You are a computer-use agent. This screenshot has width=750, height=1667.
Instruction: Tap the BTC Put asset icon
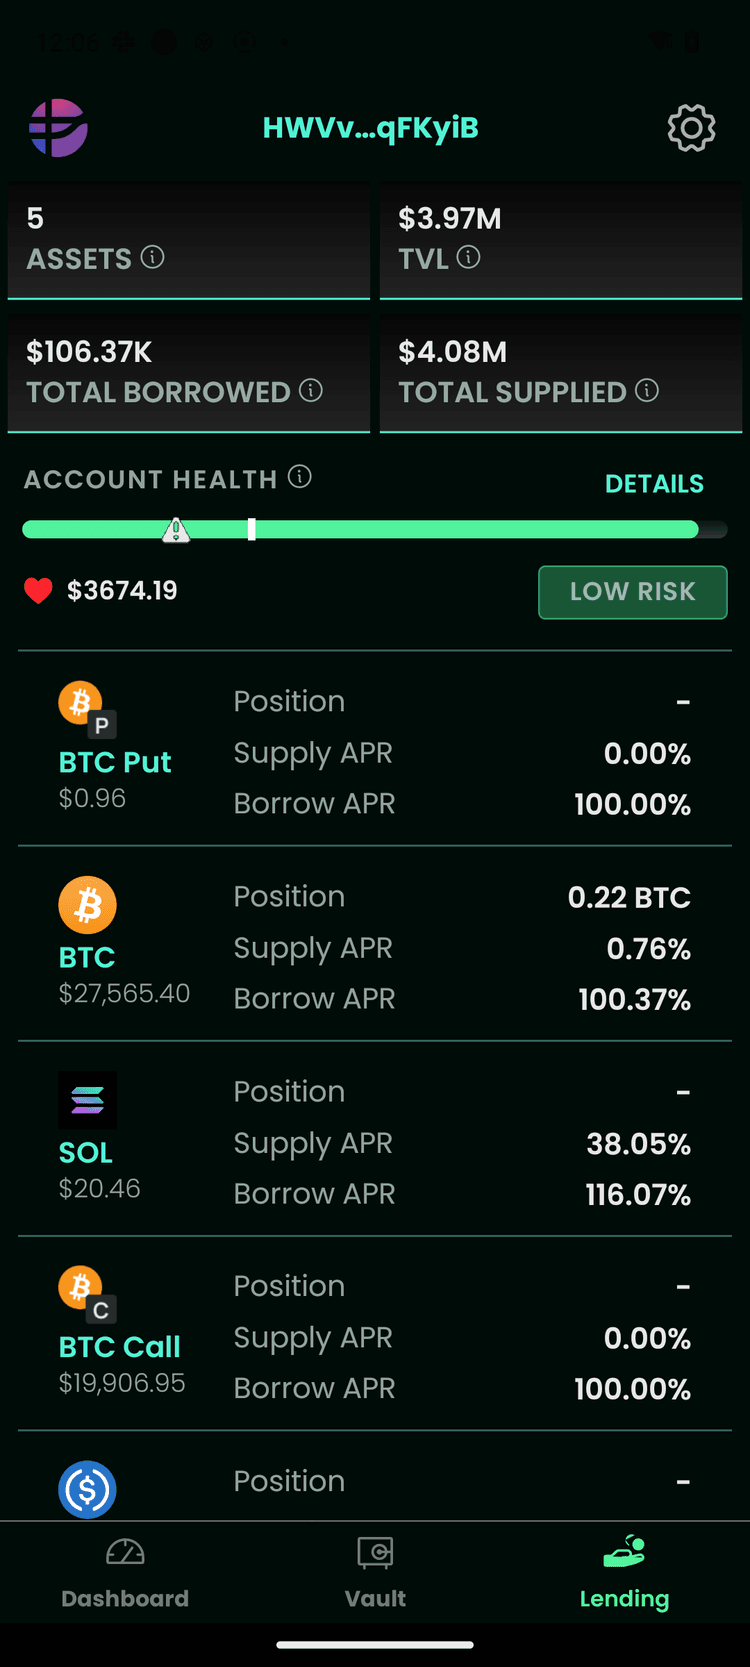(x=87, y=709)
